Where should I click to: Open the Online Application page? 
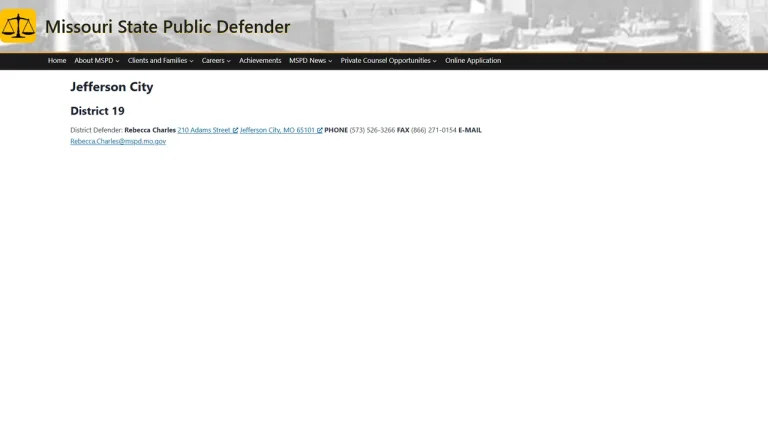tap(473, 61)
